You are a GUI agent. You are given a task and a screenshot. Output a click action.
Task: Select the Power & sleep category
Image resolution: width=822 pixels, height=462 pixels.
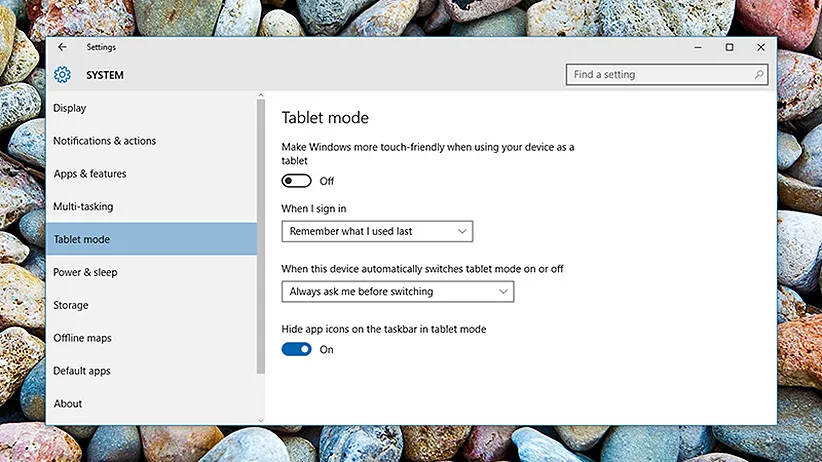(85, 272)
